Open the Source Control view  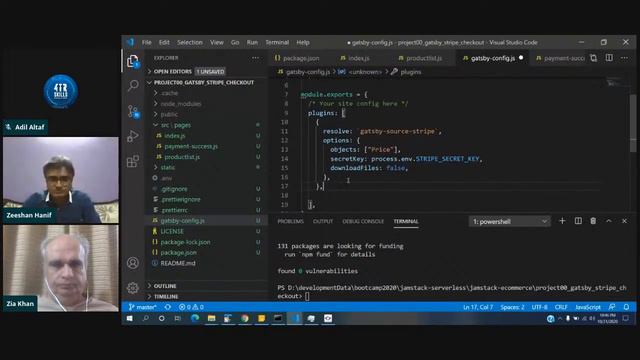(x=133, y=111)
